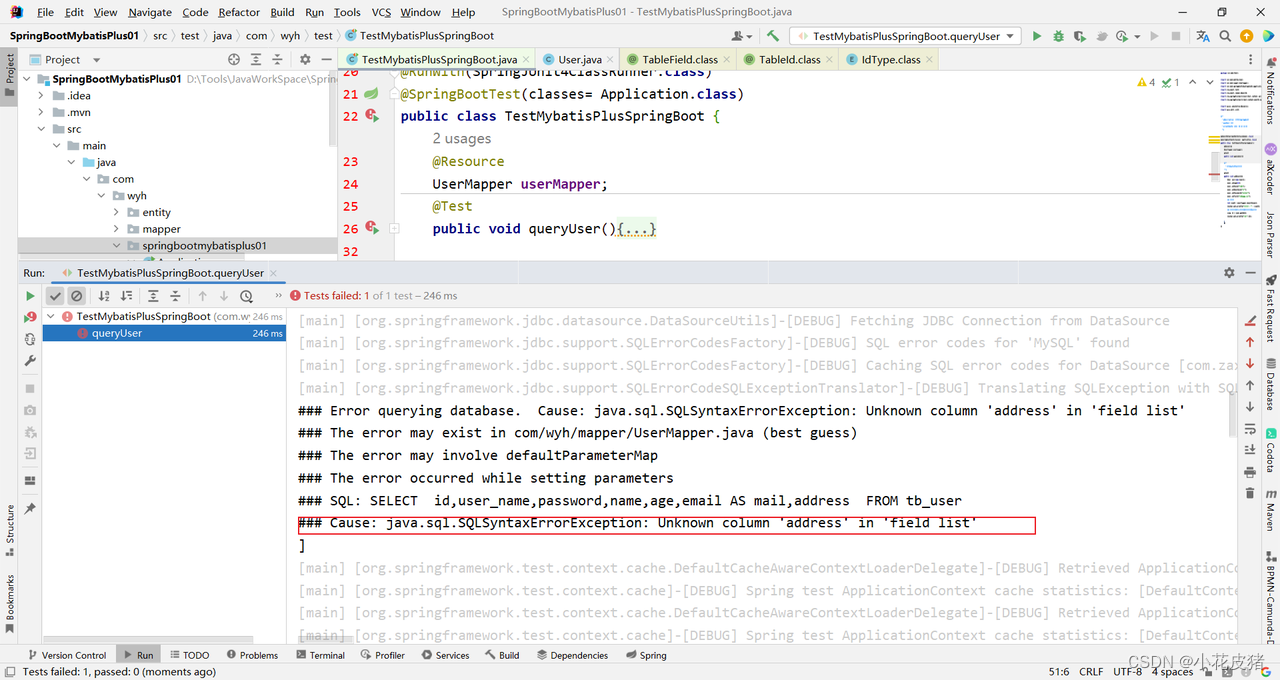Click the run gutter icon next to queryUser method
Screen dimensions: 1280x680
point(372,228)
